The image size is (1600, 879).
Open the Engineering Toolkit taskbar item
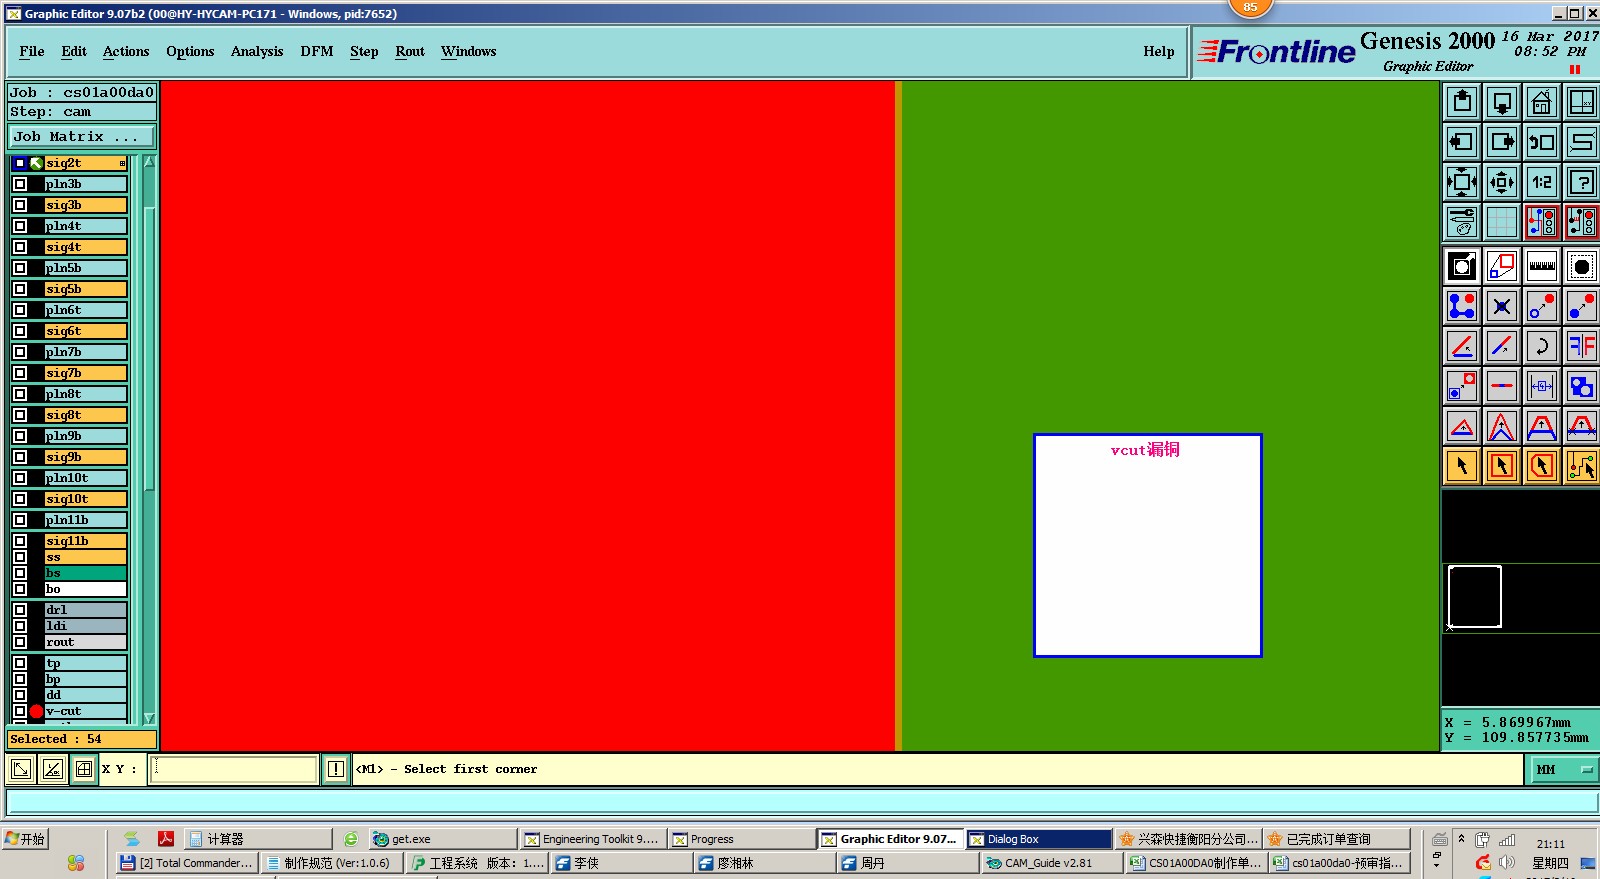pyautogui.click(x=592, y=839)
